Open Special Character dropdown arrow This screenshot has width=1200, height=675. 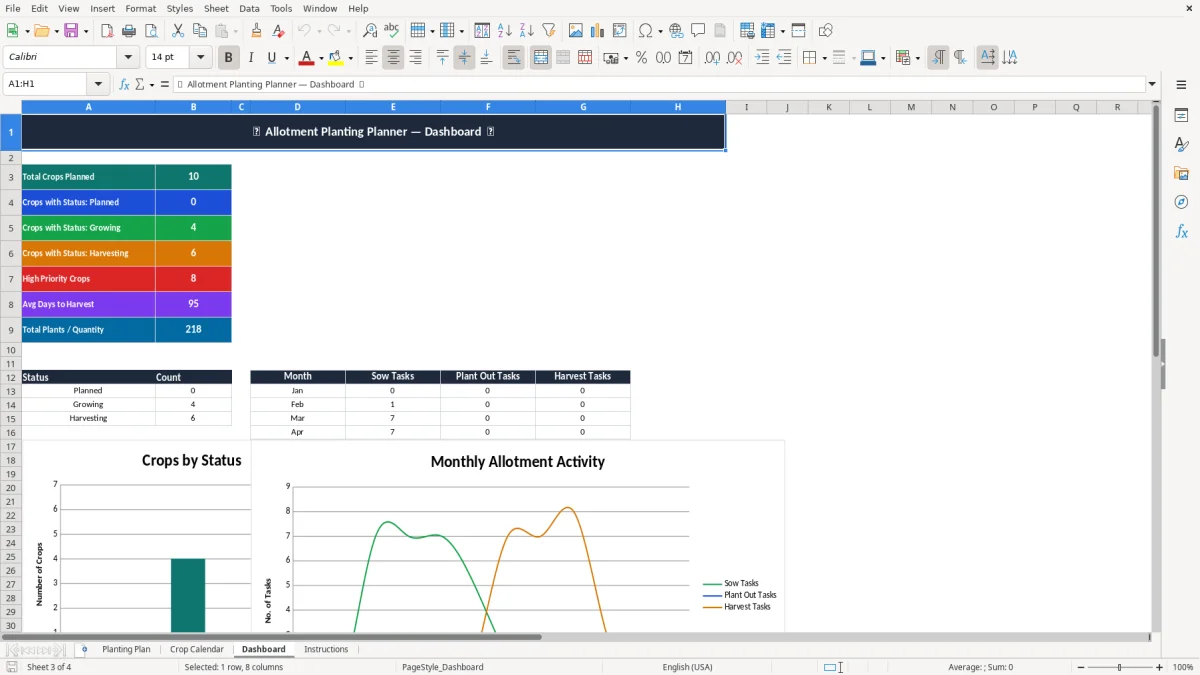click(x=660, y=31)
